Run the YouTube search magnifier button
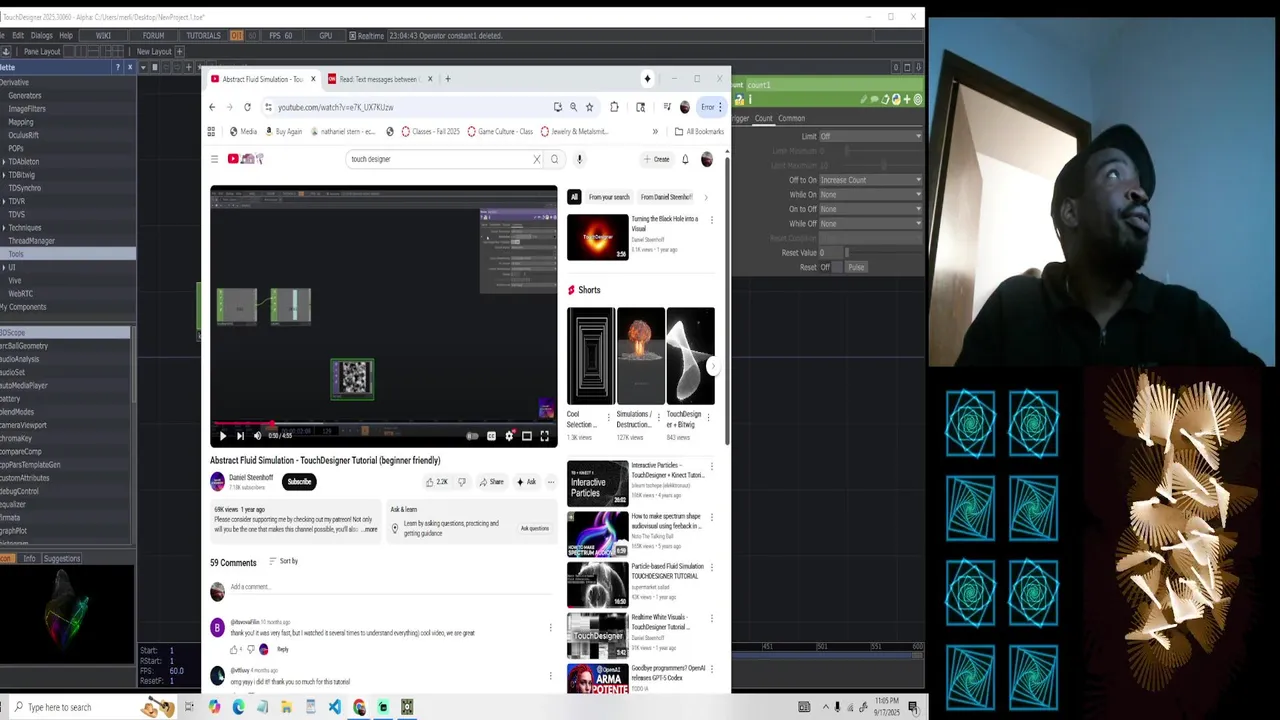 tap(554, 159)
